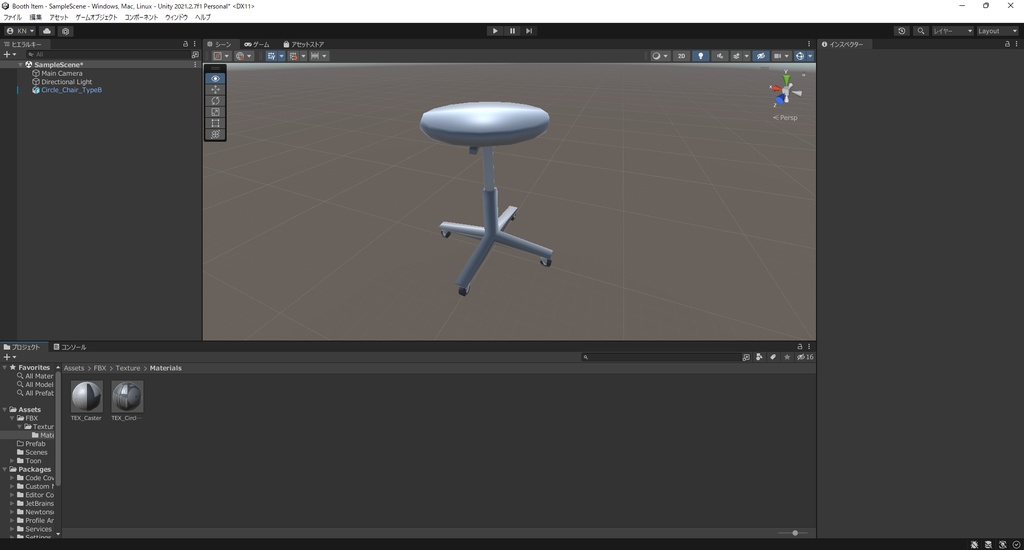Open the settings gear beside cloud button

click(65, 31)
